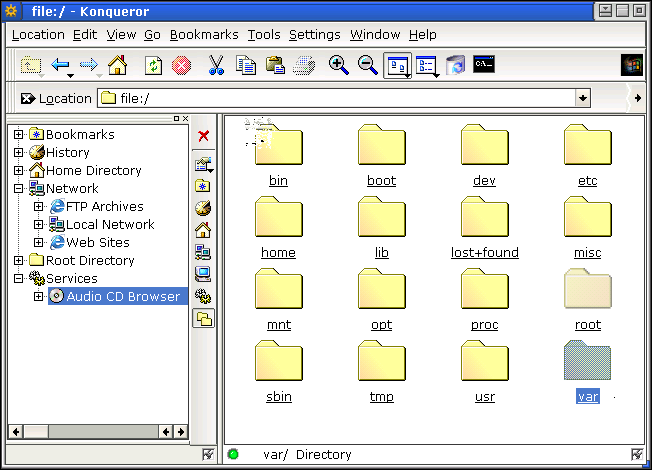Open the Home folder toolbar icon
Screen dimensions: 652x470
click(x=117, y=65)
